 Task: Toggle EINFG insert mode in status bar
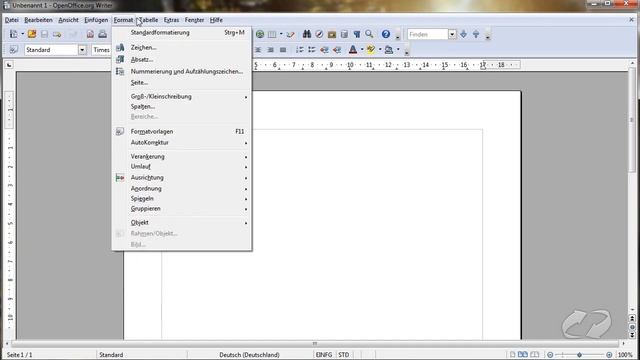(324, 355)
